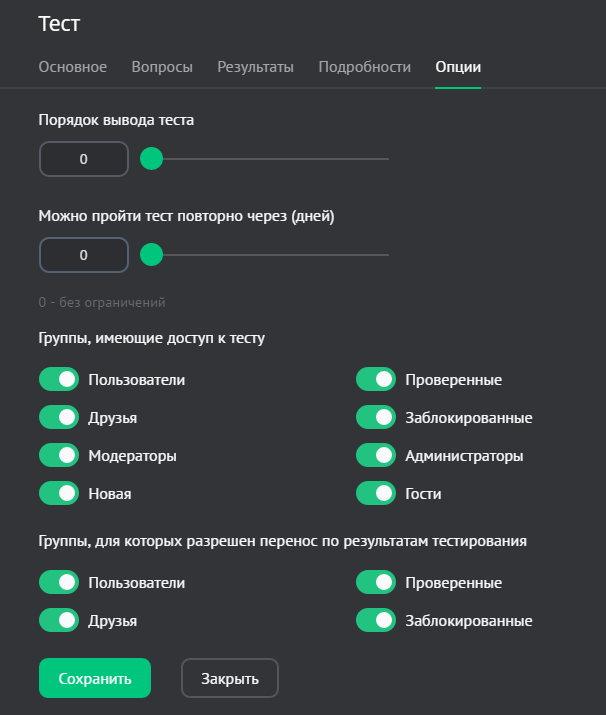
Task: Switch to the Основное tab
Action: point(72,67)
